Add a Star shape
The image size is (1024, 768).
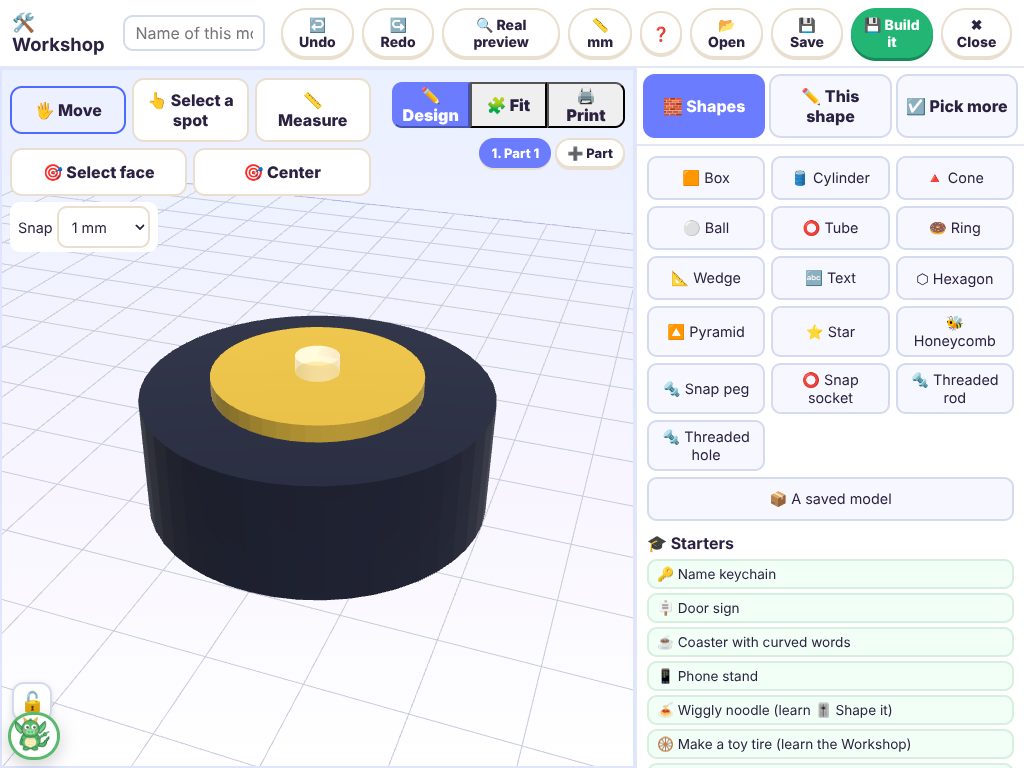tap(830, 332)
